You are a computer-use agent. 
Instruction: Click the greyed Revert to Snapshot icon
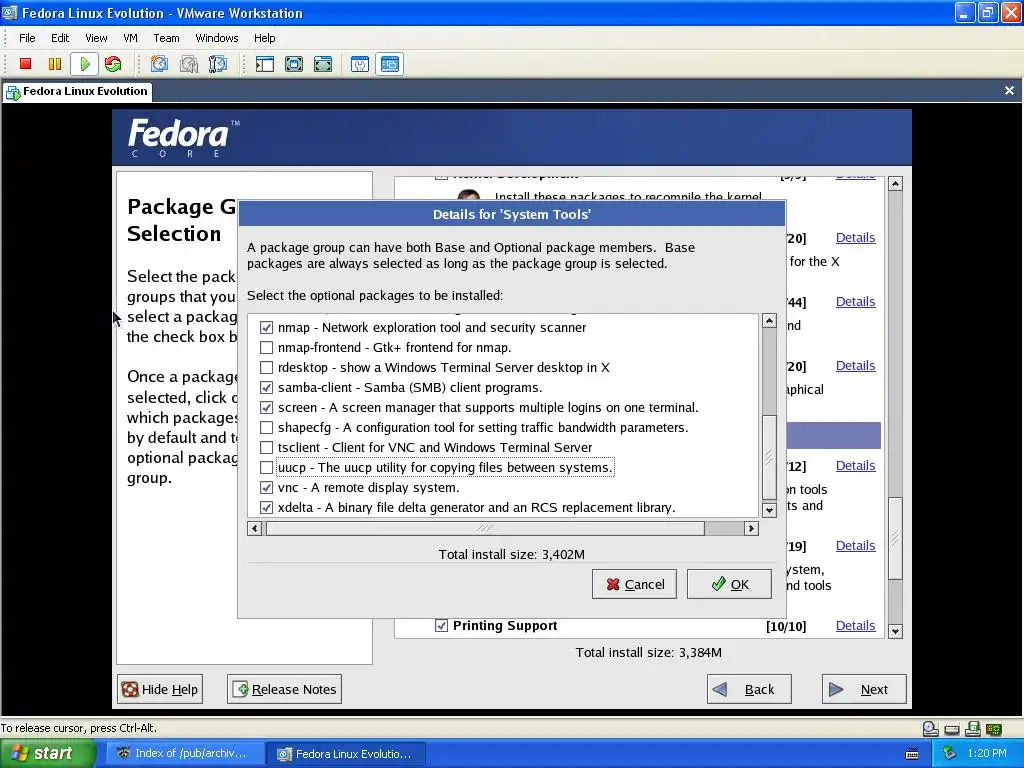[189, 64]
